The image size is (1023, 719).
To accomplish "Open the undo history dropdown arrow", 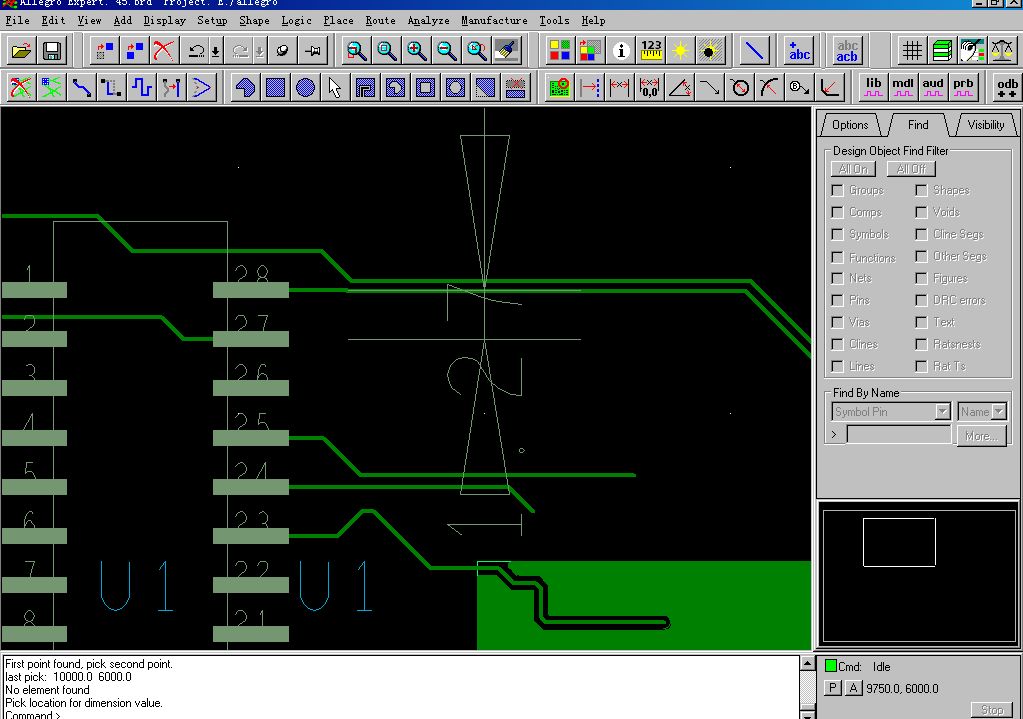I will (x=216, y=51).
